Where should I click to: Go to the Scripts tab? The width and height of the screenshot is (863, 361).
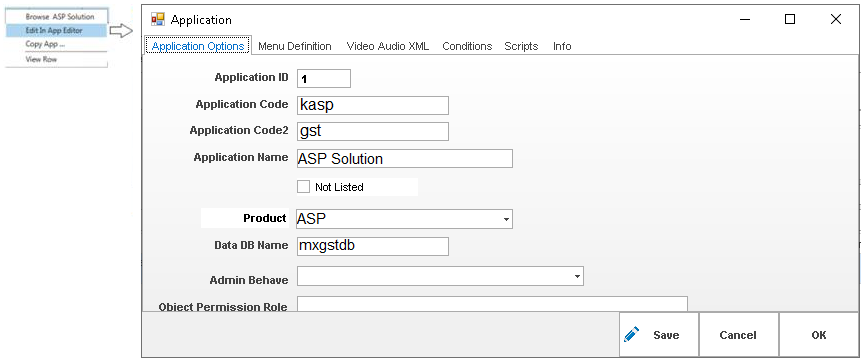(x=521, y=46)
